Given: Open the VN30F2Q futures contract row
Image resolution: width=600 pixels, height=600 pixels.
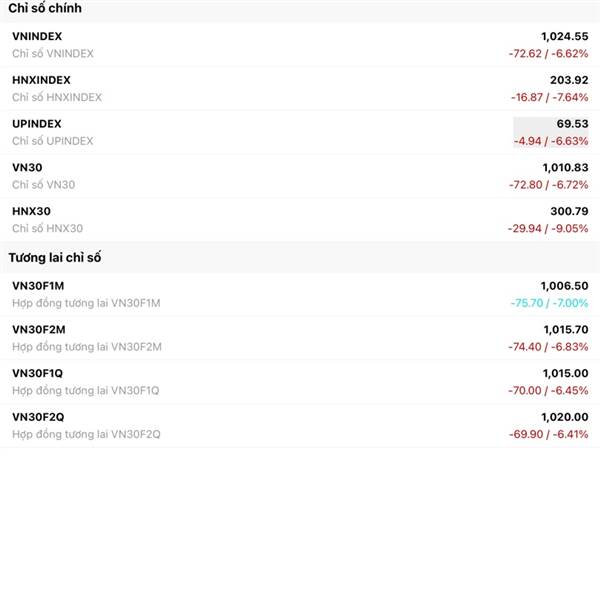Looking at the screenshot, I should (300, 425).
